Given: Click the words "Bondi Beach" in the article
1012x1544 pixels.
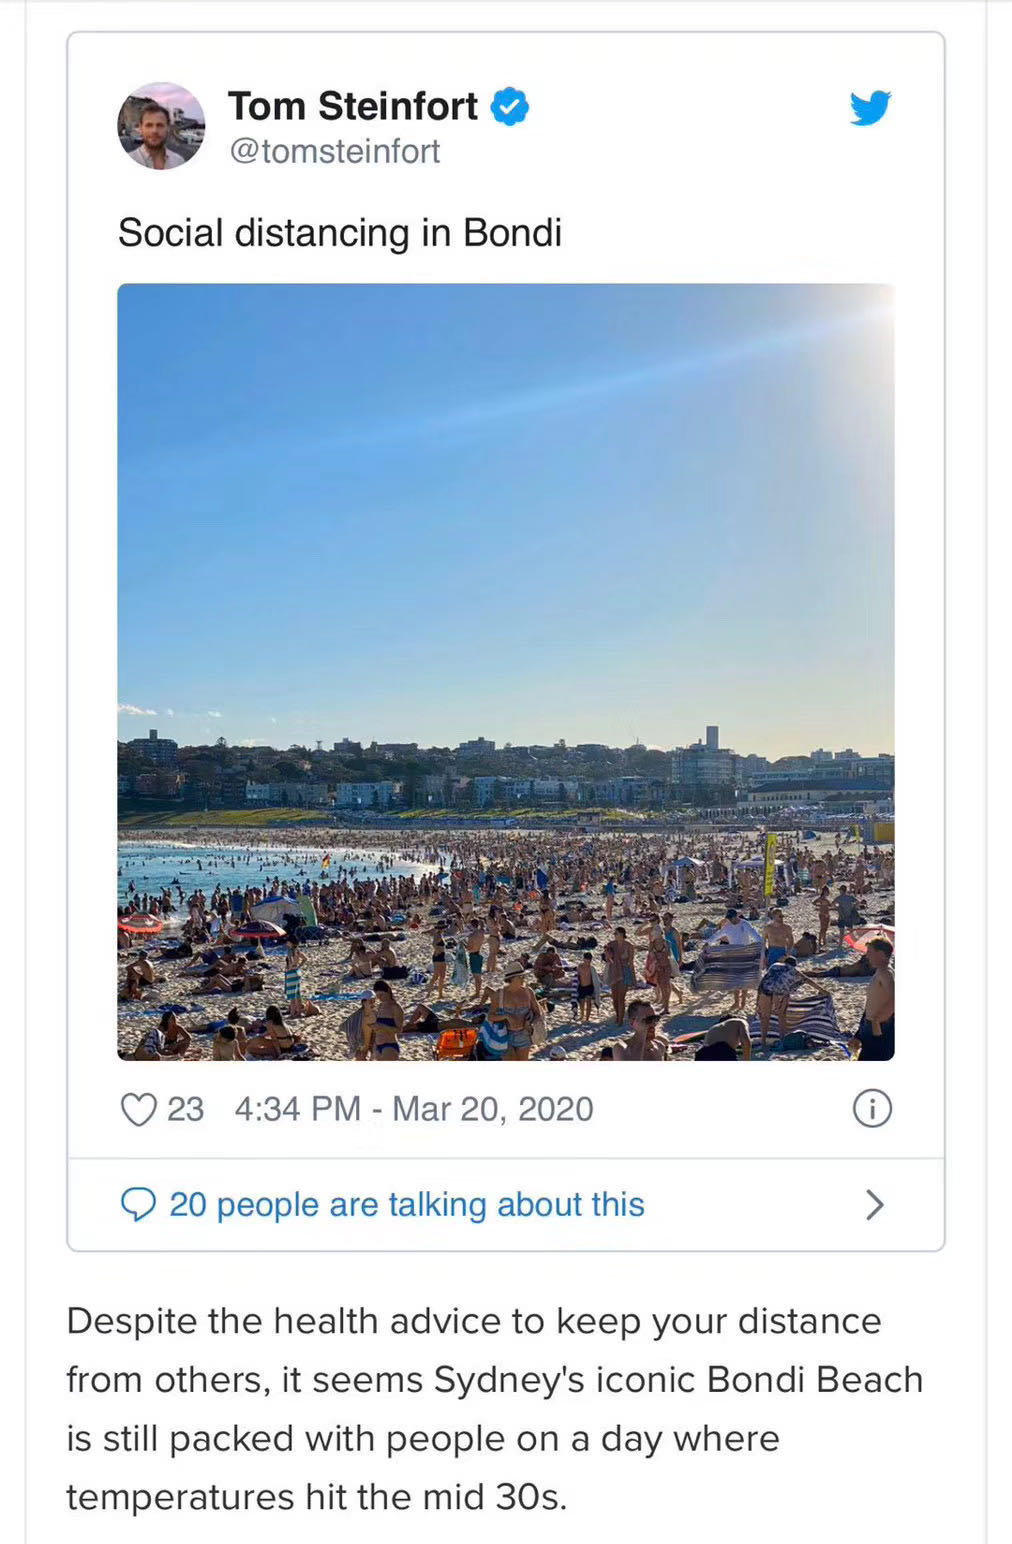Looking at the screenshot, I should click(x=814, y=1380).
